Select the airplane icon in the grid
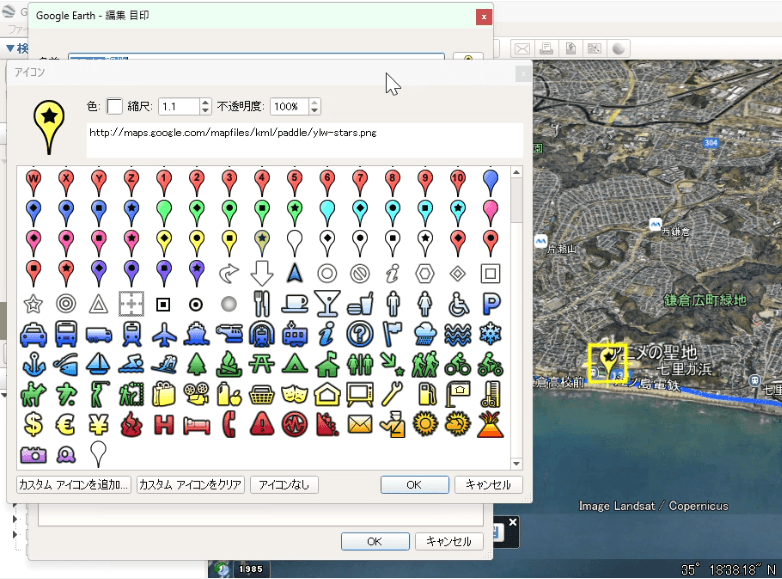This screenshot has height=579, width=782. pos(164,334)
